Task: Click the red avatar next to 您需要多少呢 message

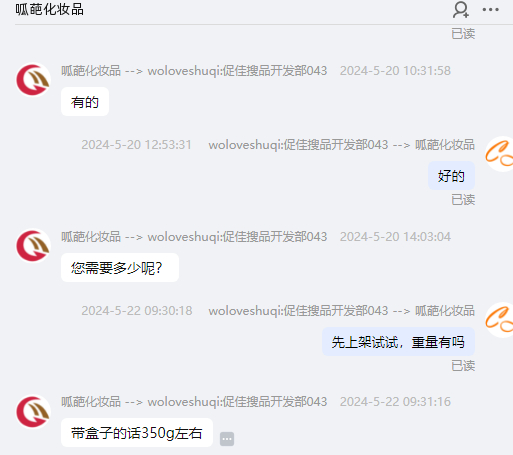Action: pyautogui.click(x=33, y=246)
